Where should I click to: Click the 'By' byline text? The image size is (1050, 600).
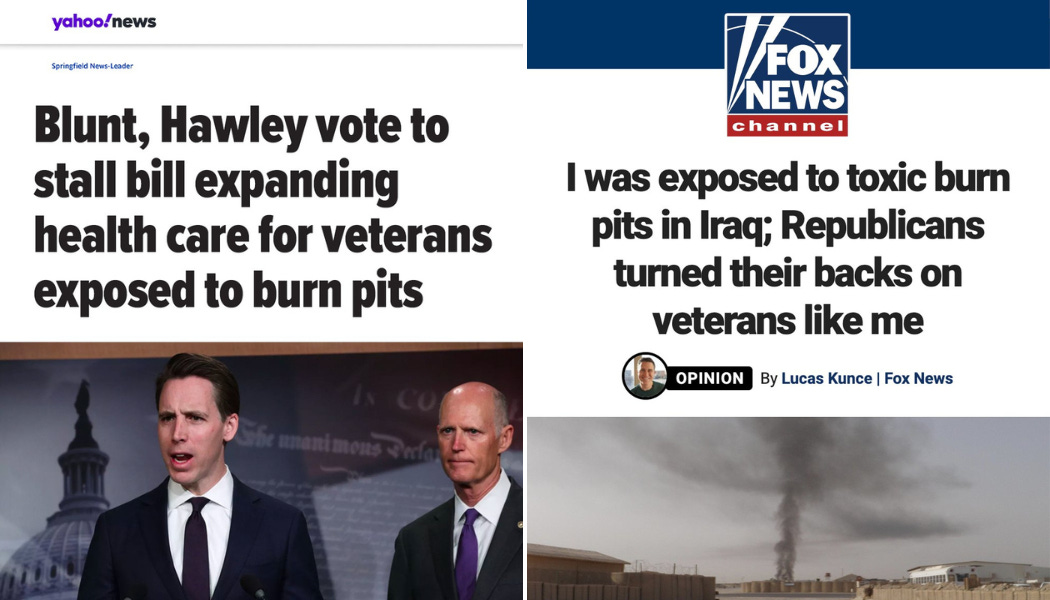[769, 379]
